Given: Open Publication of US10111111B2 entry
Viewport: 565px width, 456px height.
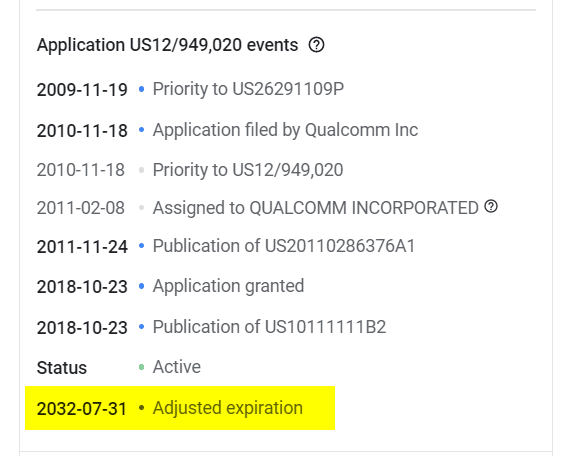Looking at the screenshot, I should [269, 327].
